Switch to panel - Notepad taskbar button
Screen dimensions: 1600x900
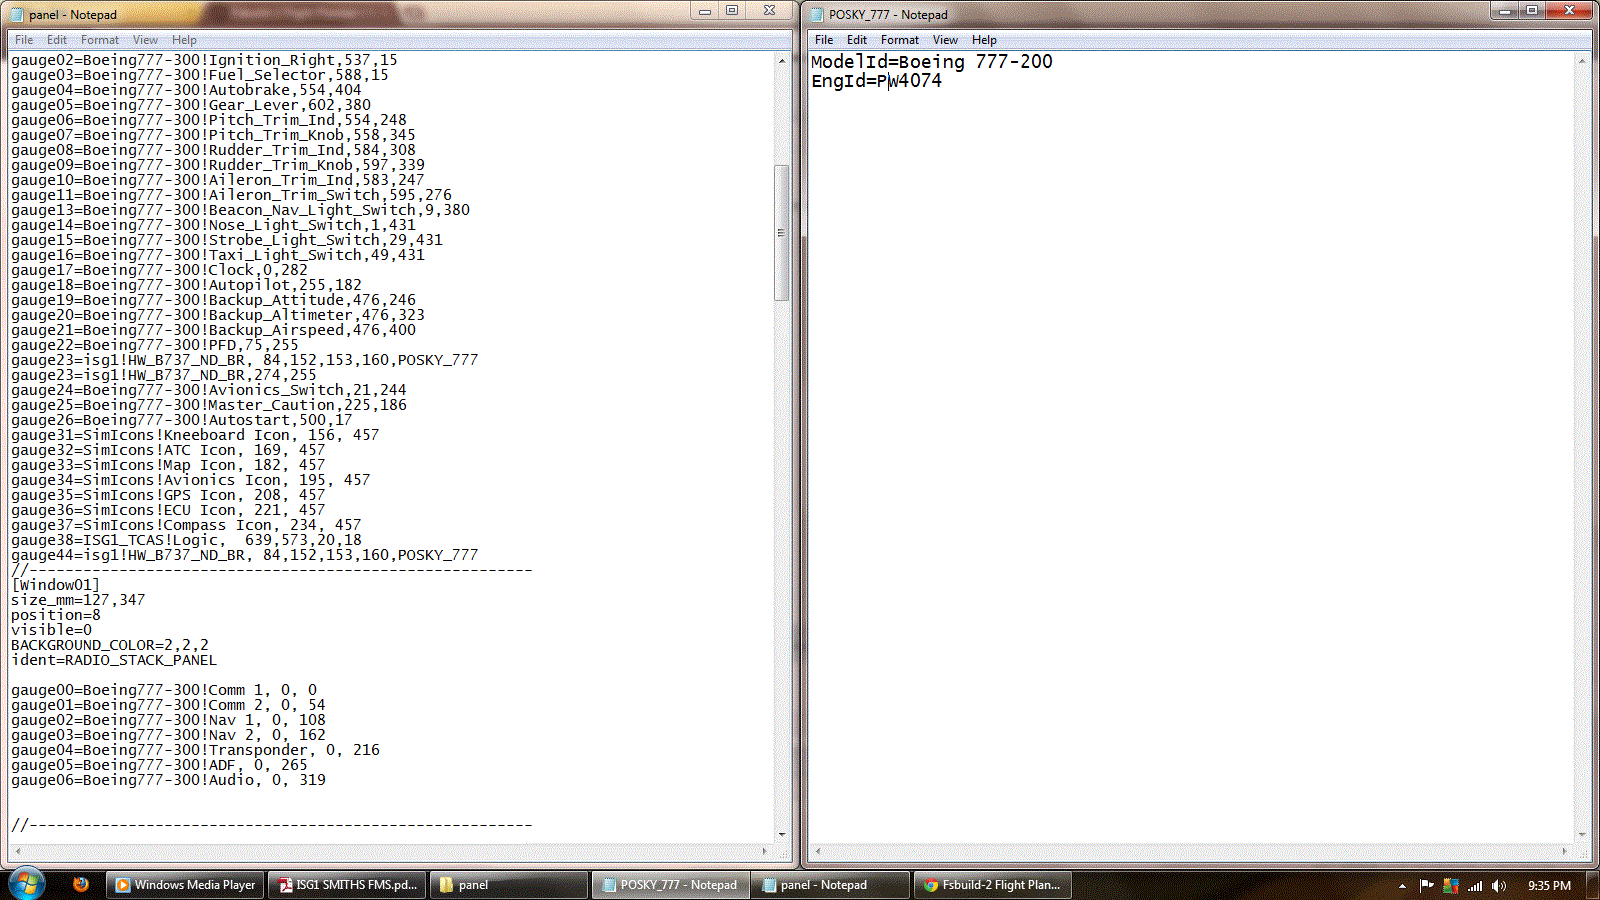pyautogui.click(x=832, y=885)
